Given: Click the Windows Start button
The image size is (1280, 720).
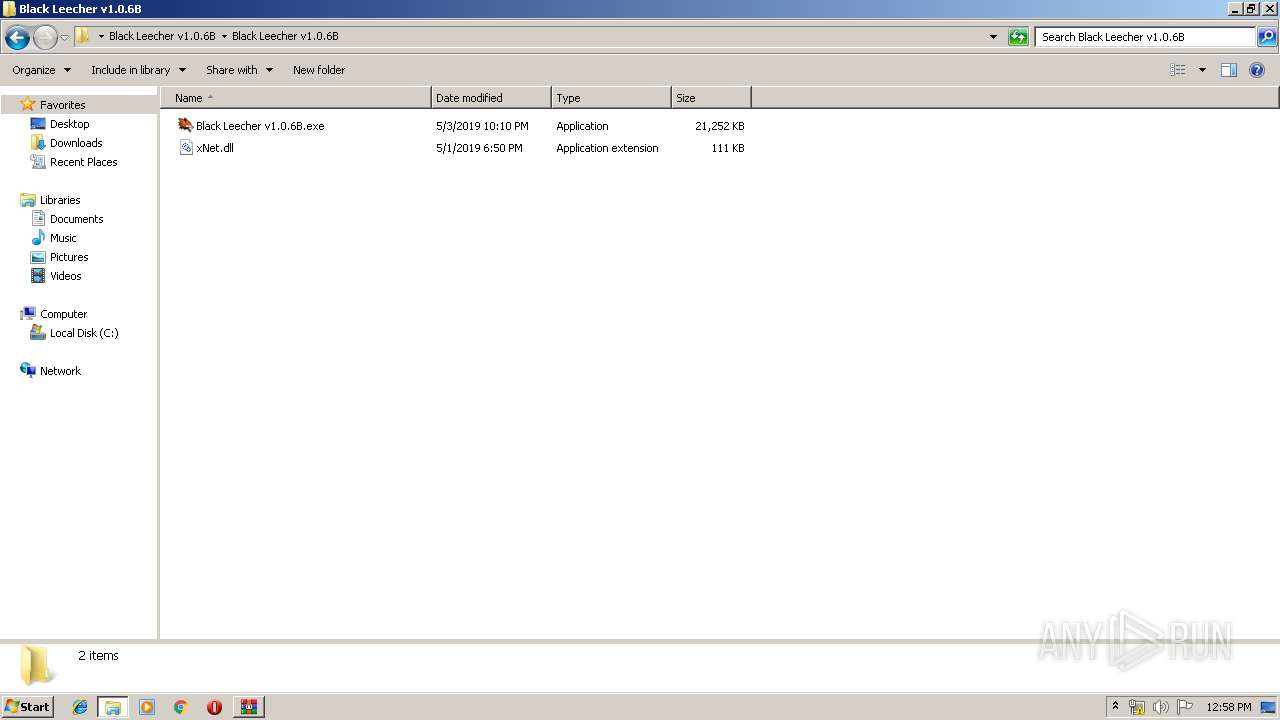Looking at the screenshot, I should tap(27, 706).
